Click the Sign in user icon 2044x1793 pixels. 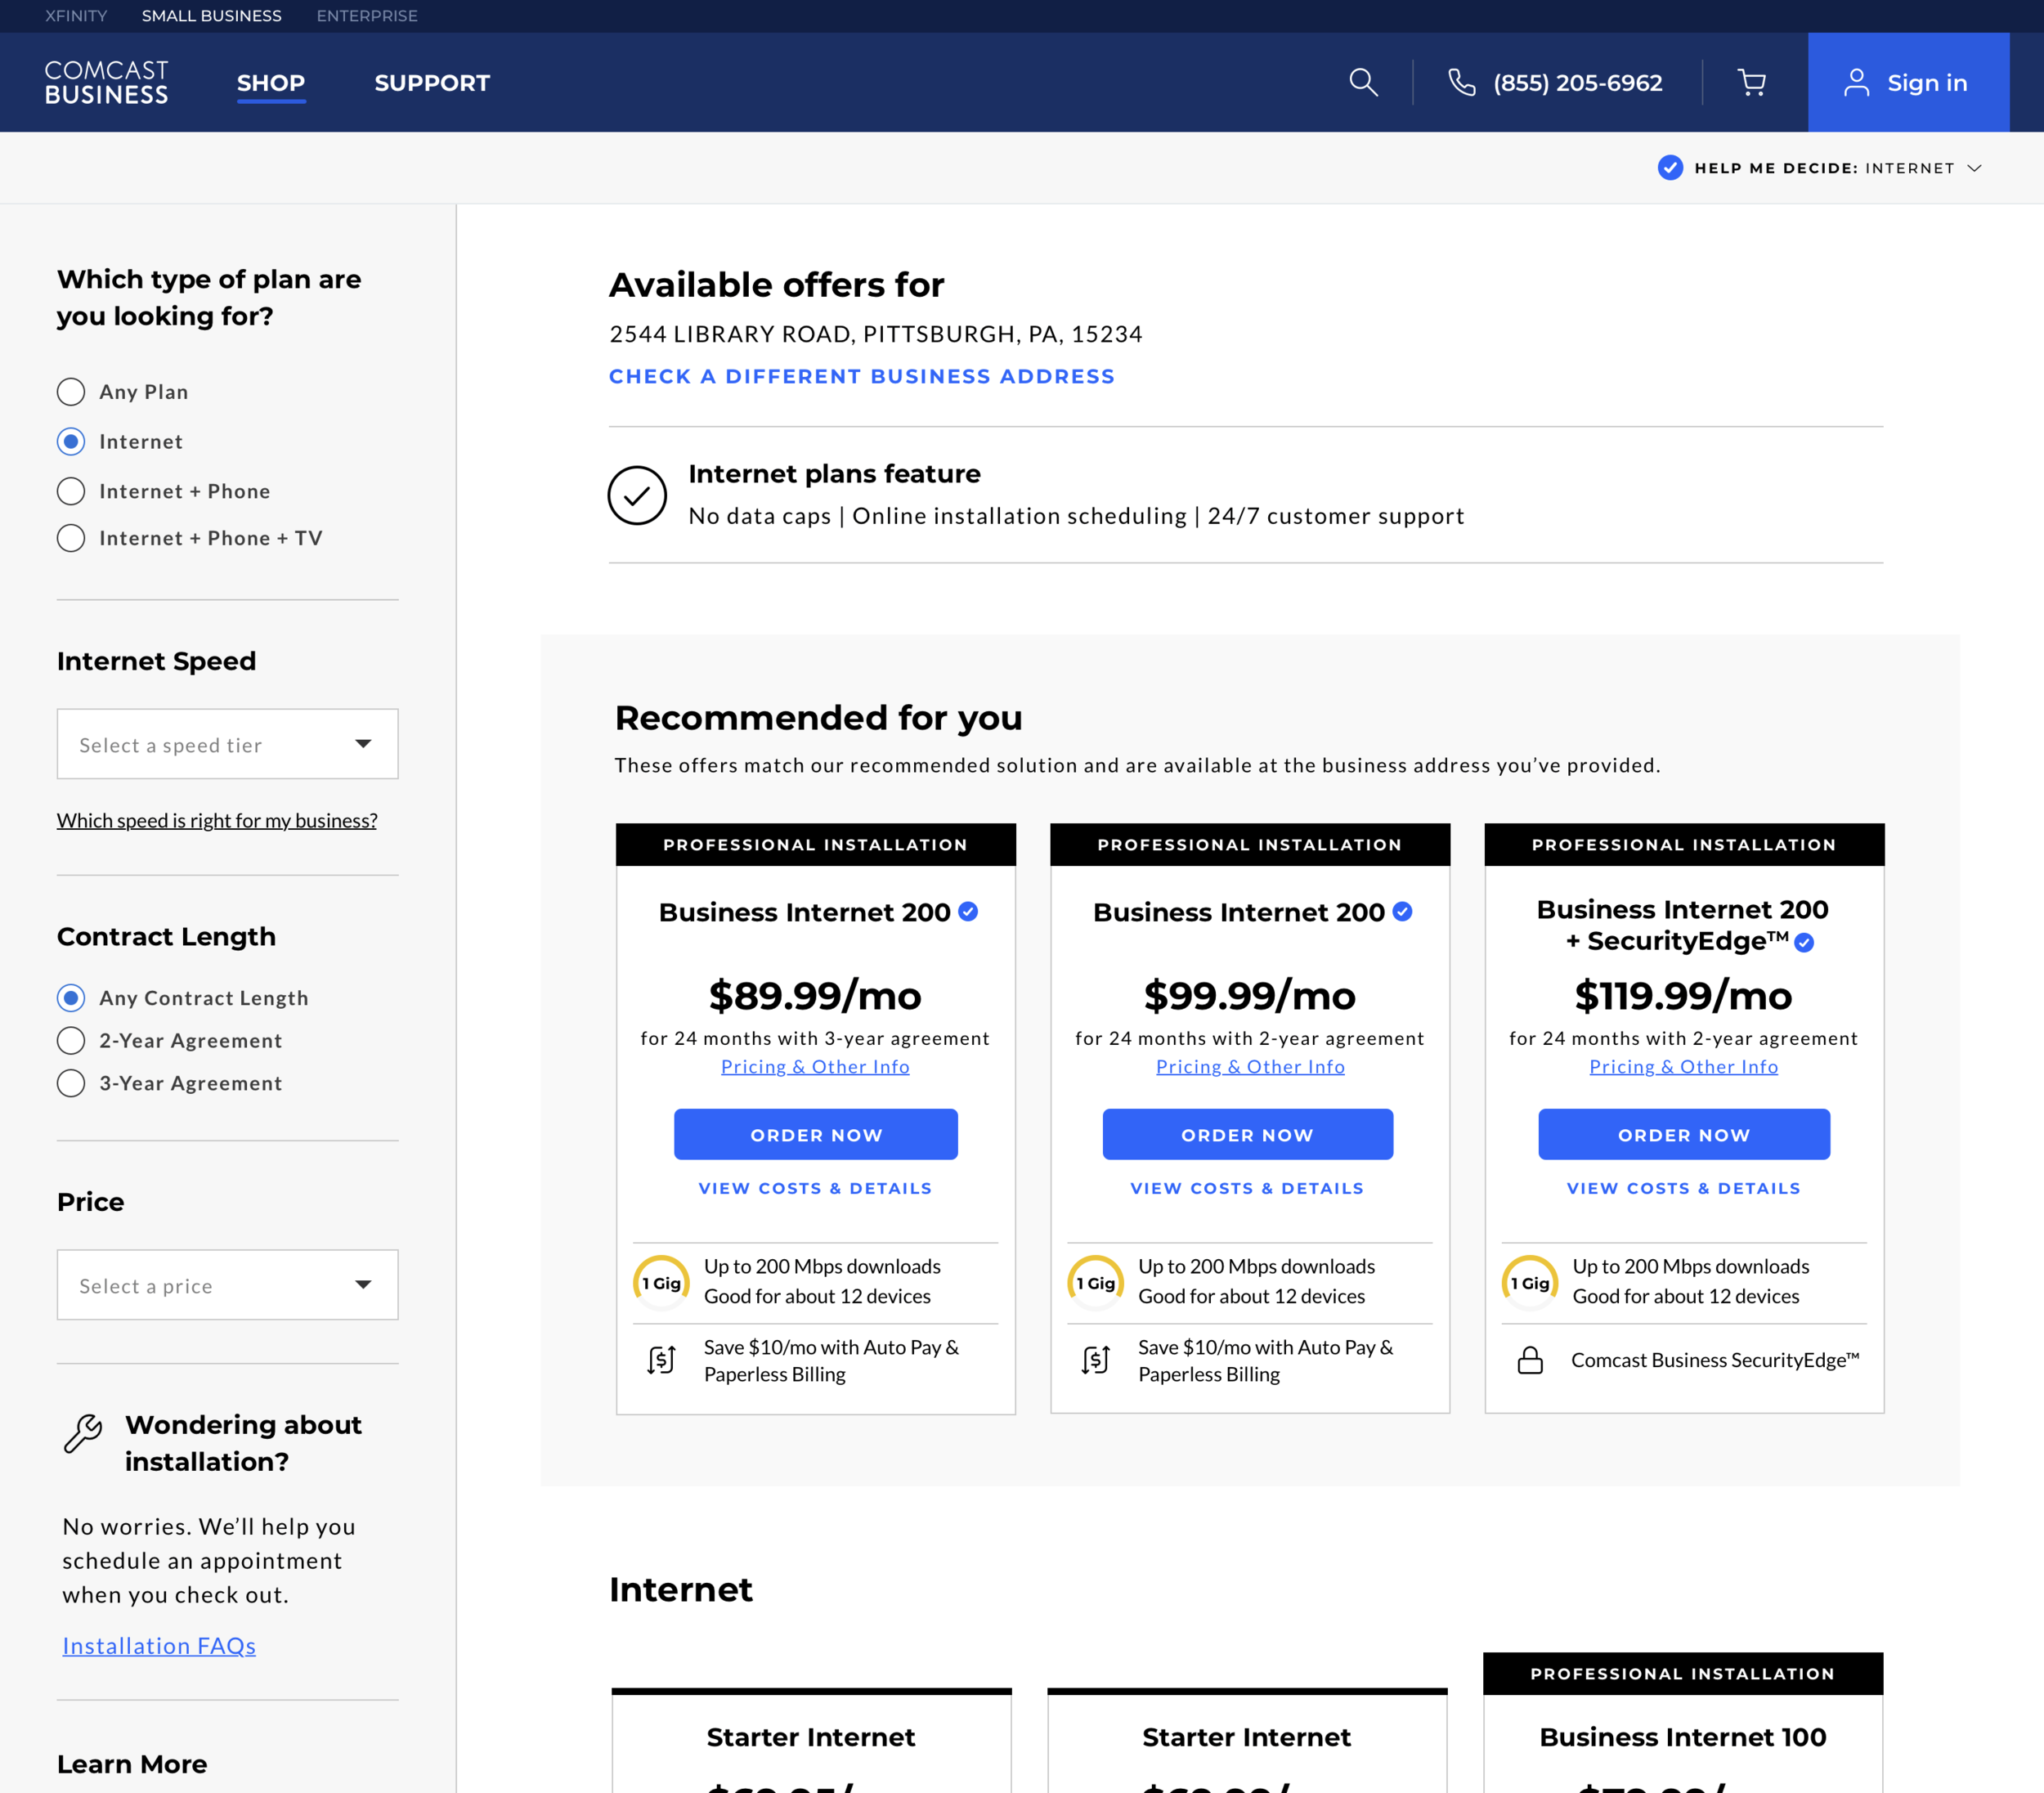coord(1856,83)
